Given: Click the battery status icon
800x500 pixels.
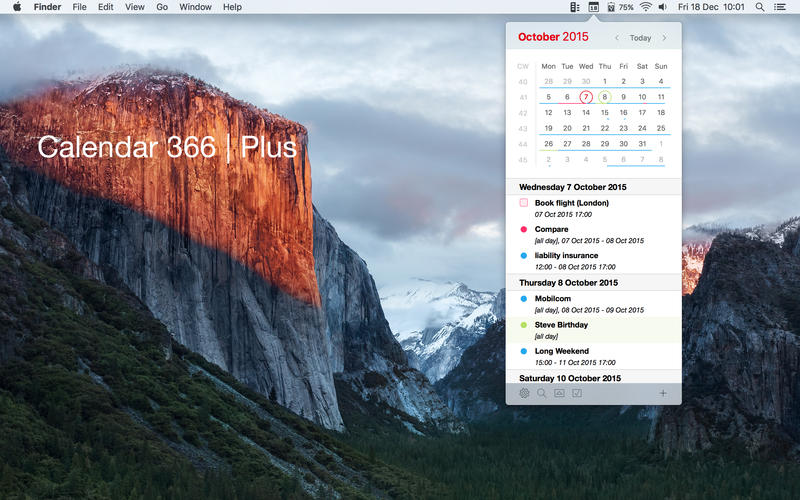Looking at the screenshot, I should 611,7.
